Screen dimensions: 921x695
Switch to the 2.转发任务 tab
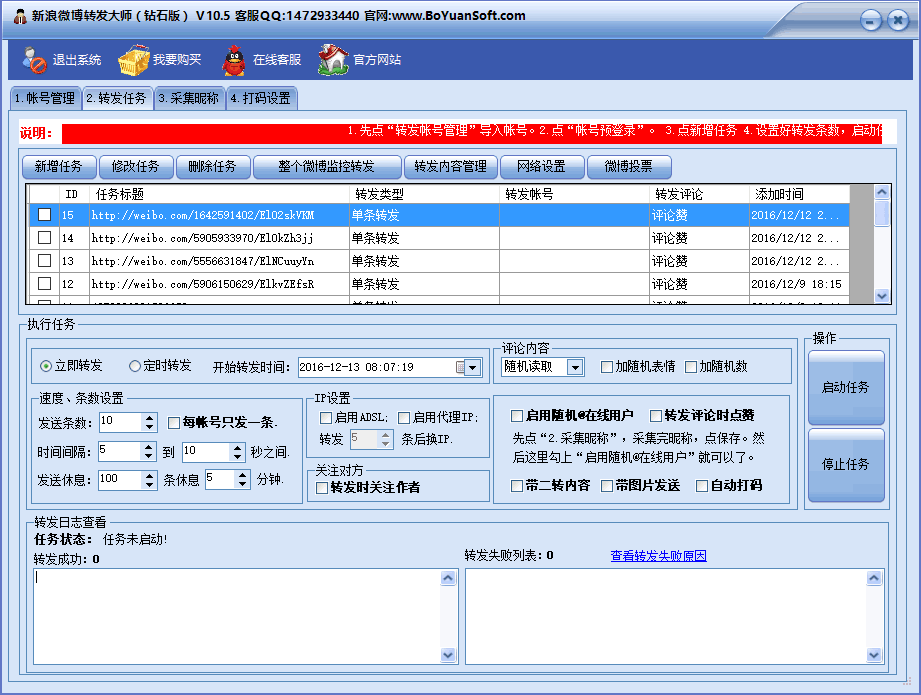click(117, 98)
